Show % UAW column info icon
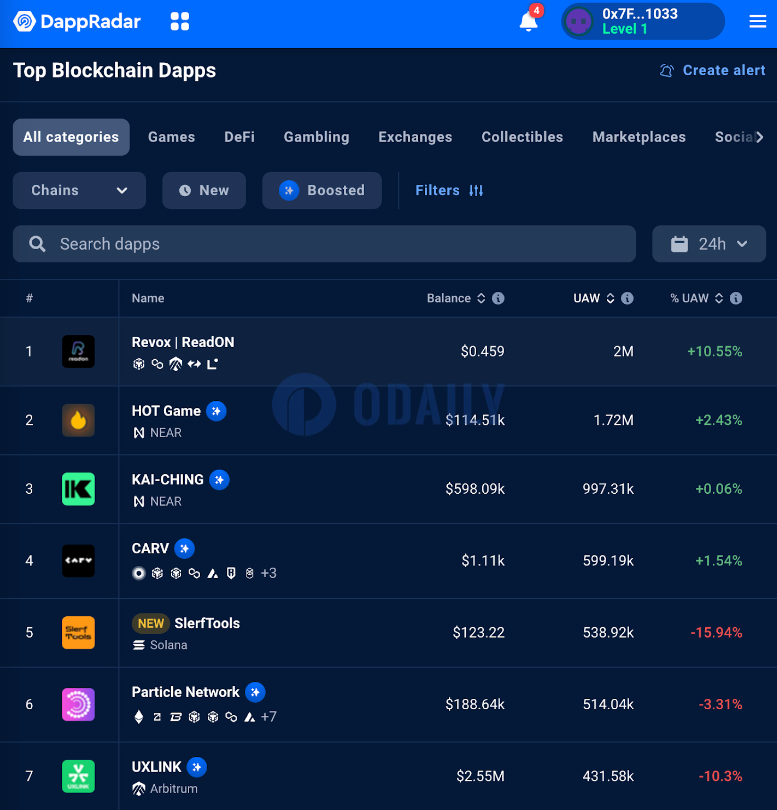777x810 pixels. click(x=736, y=299)
